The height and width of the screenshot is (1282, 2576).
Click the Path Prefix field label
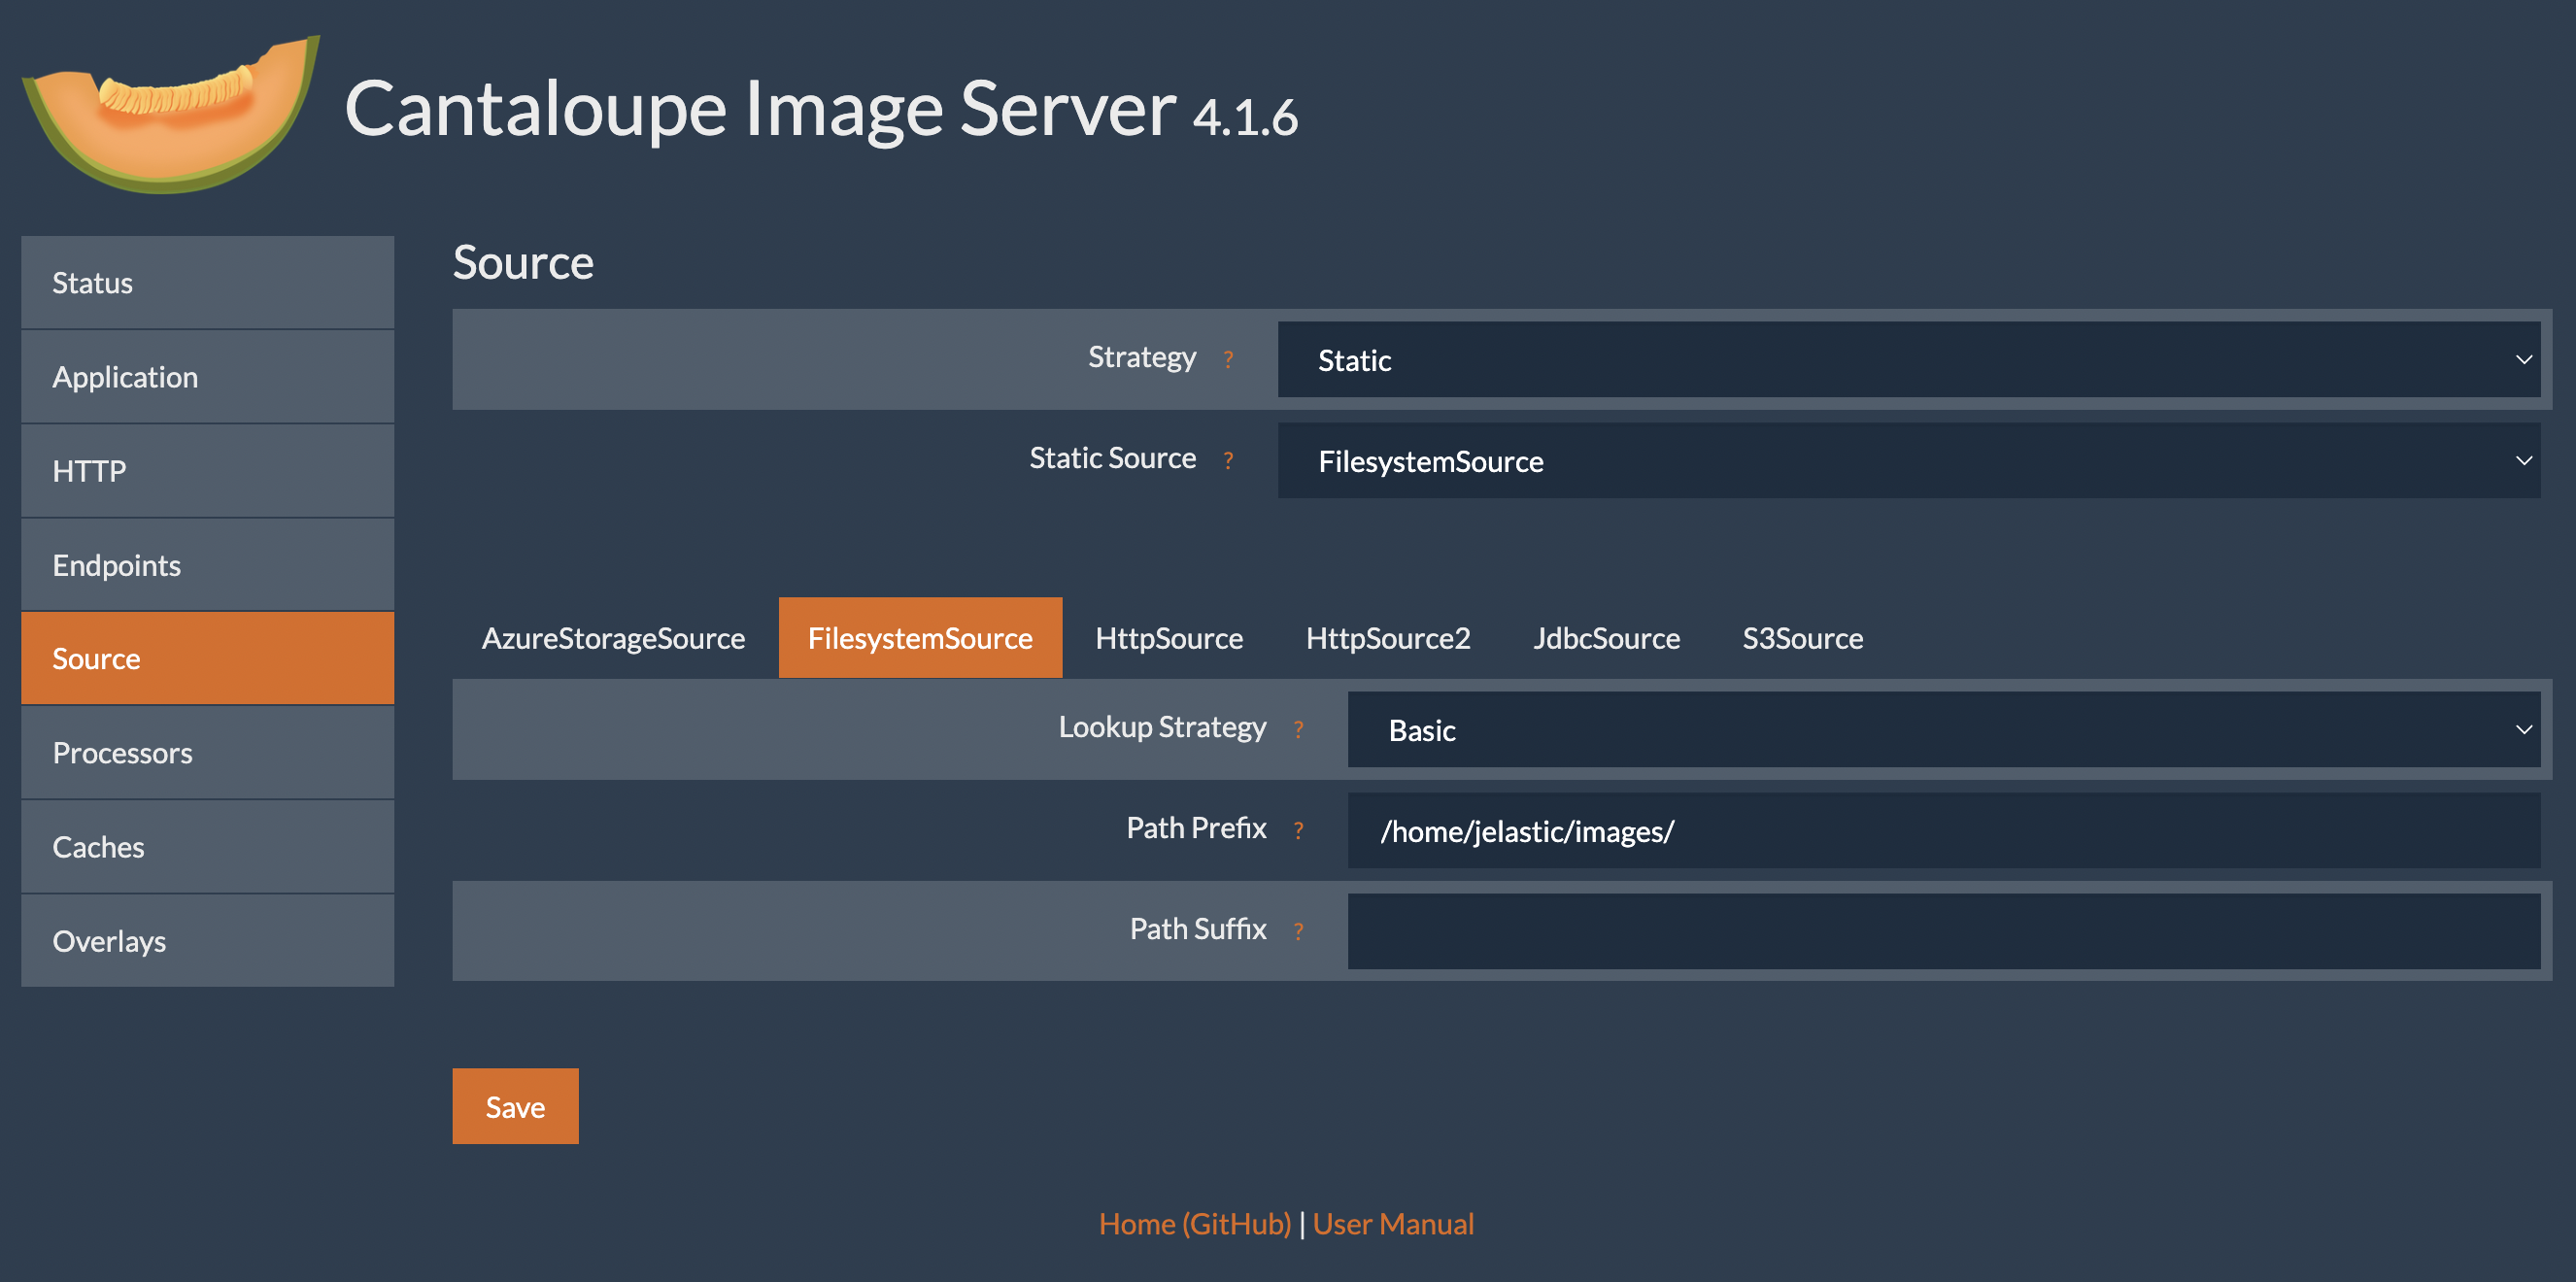pos(1196,828)
